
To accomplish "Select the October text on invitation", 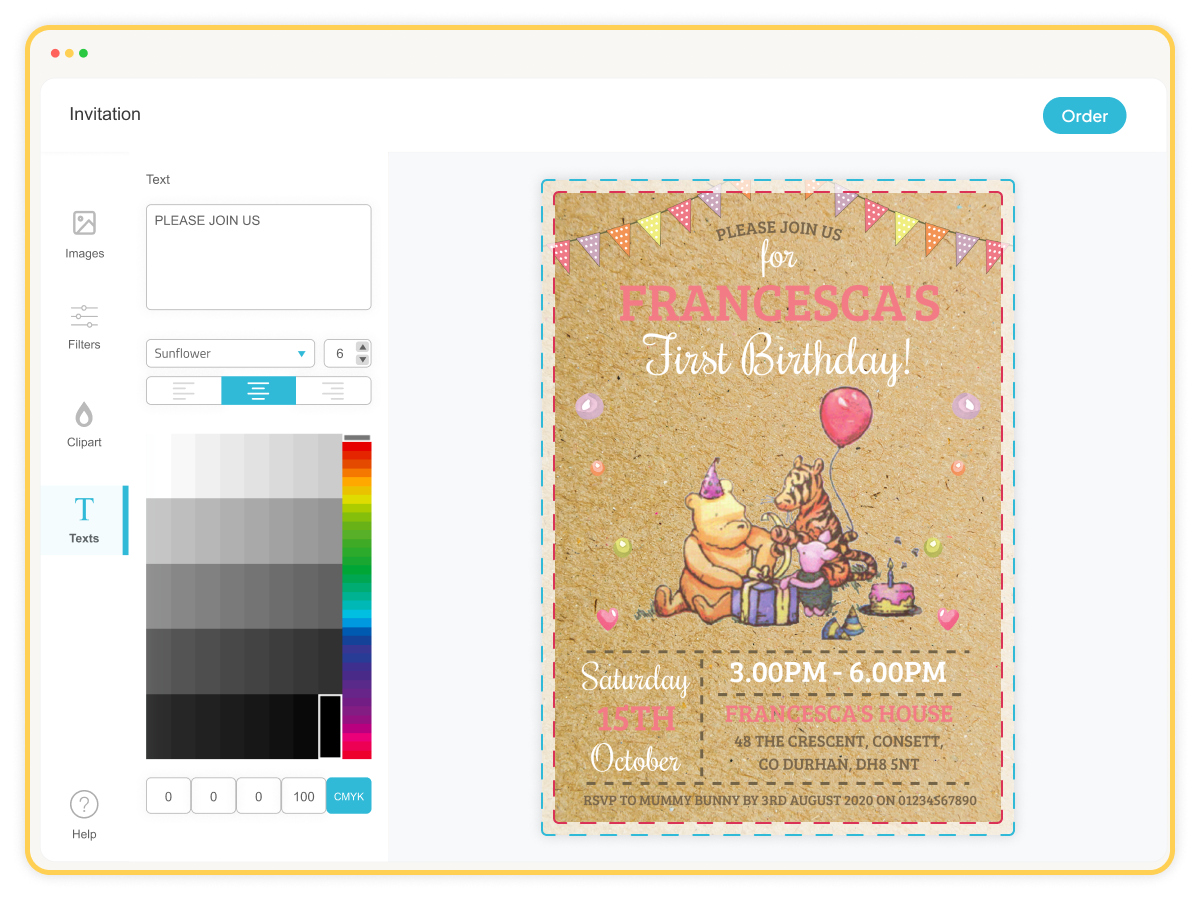I will pyautogui.click(x=636, y=758).
